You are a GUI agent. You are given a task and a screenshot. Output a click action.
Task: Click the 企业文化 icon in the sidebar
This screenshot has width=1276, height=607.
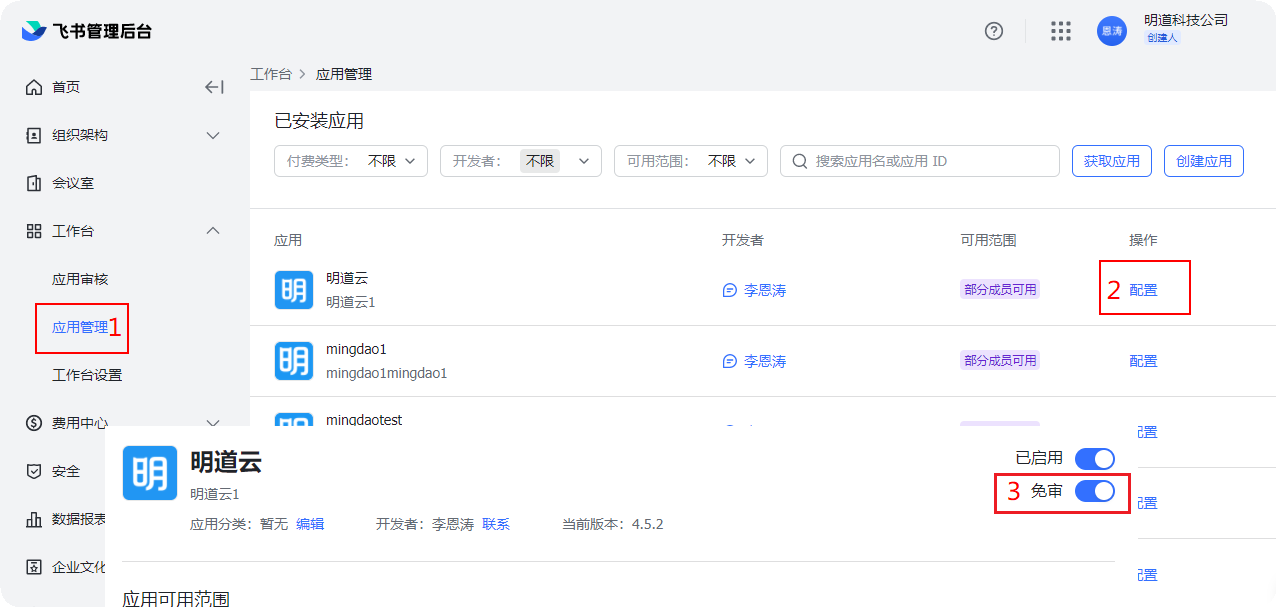pos(34,567)
